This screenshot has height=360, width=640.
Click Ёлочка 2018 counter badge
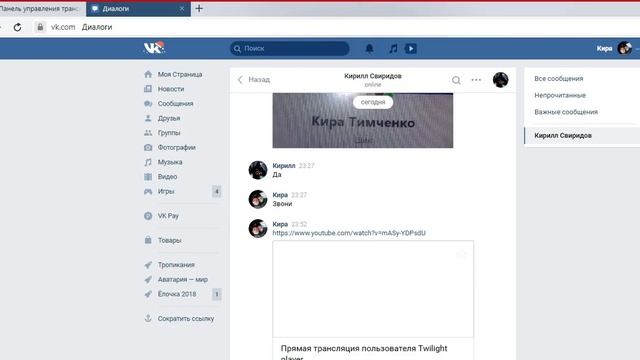pyautogui.click(x=217, y=294)
